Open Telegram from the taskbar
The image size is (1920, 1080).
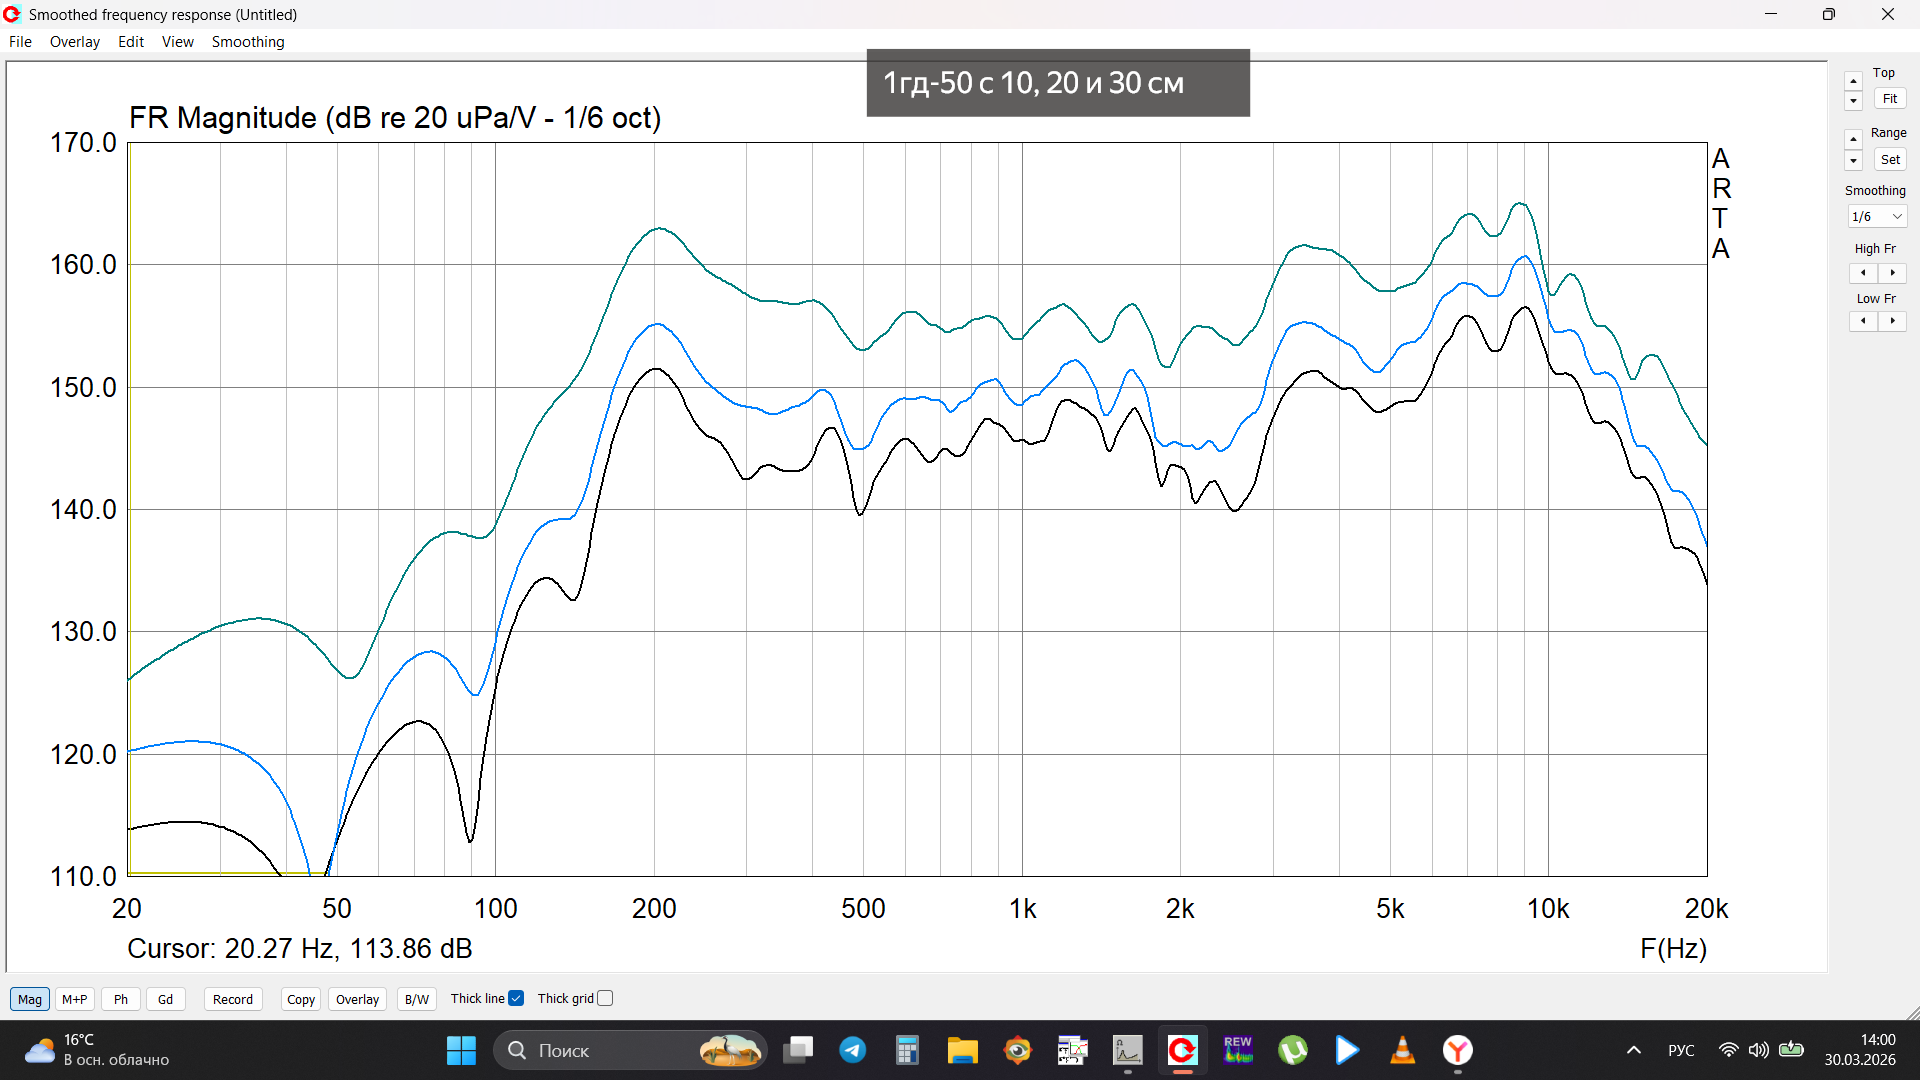pos(852,1050)
